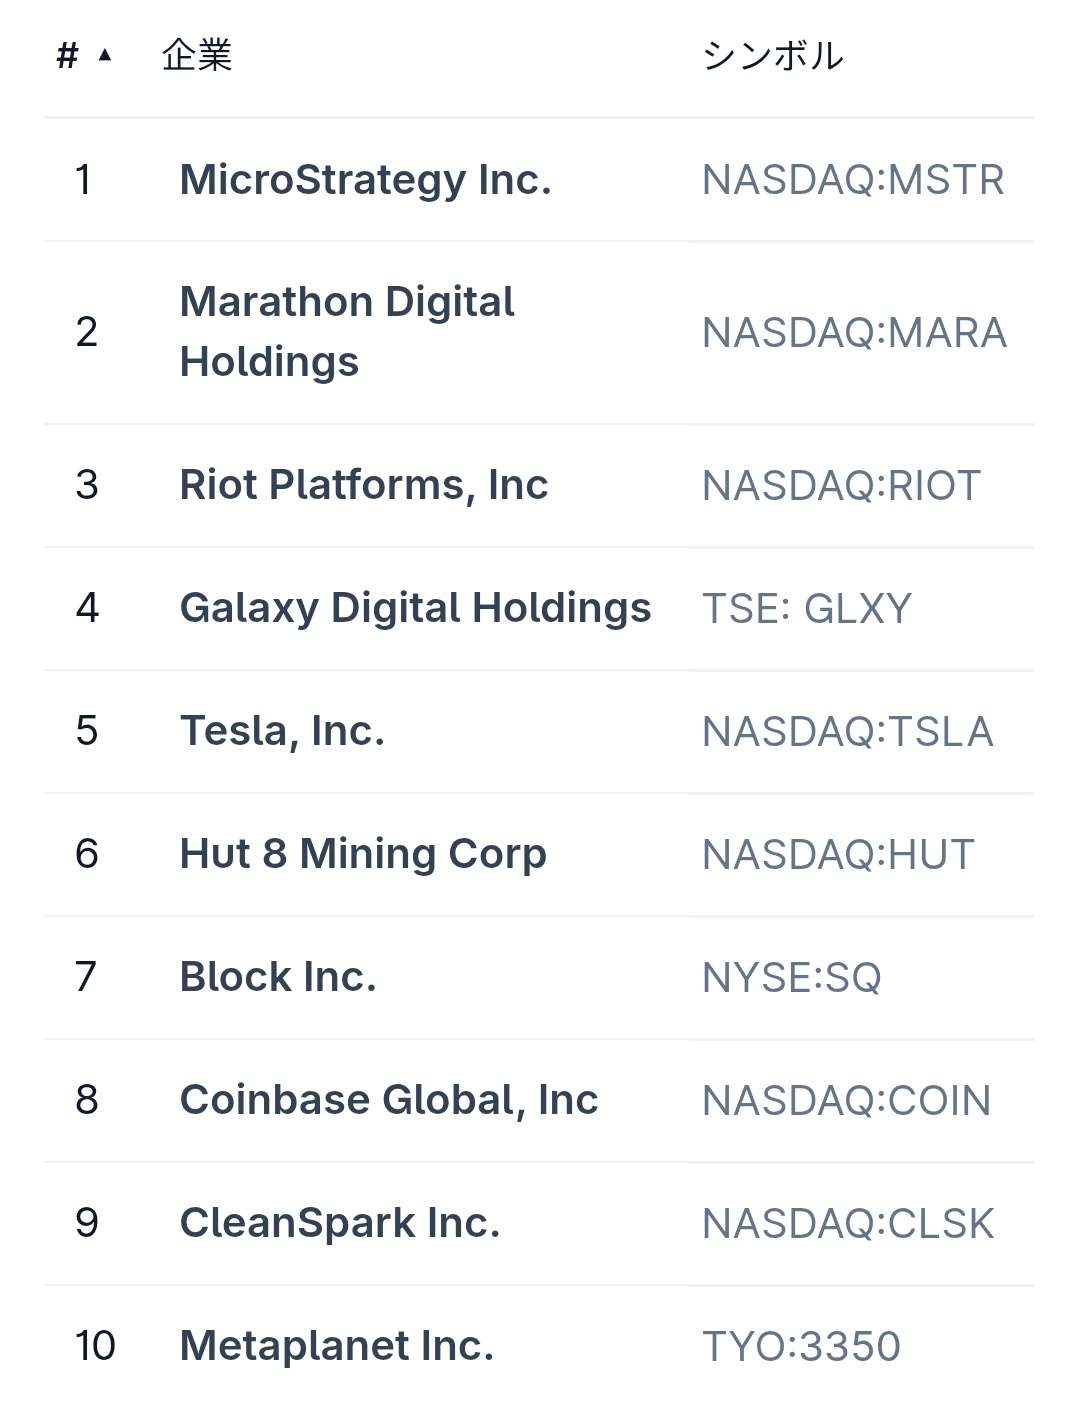The width and height of the screenshot is (1079, 1406).
Task: Sort by the # rank column arrow
Action: pos(104,56)
